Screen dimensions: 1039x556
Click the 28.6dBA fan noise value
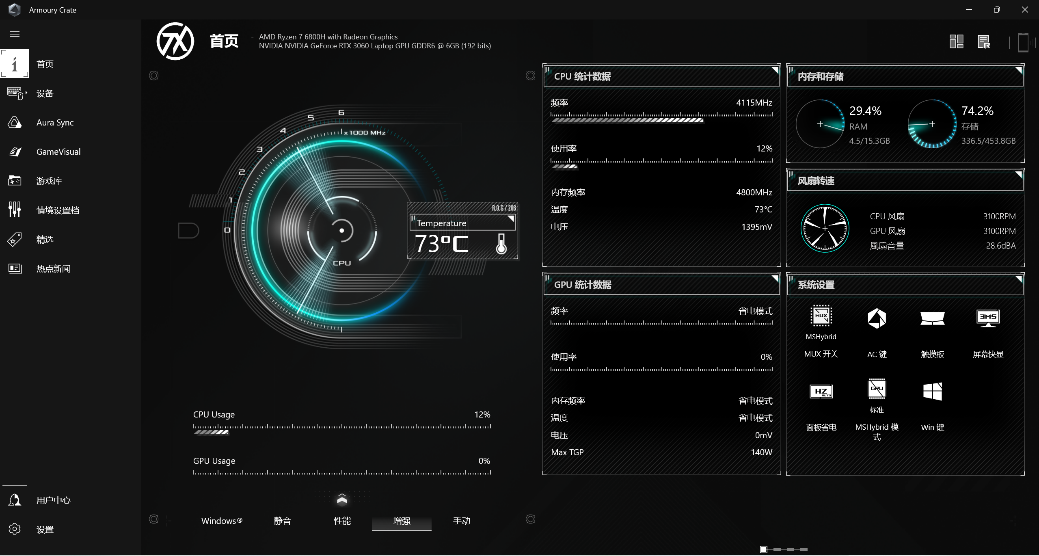coord(1001,246)
